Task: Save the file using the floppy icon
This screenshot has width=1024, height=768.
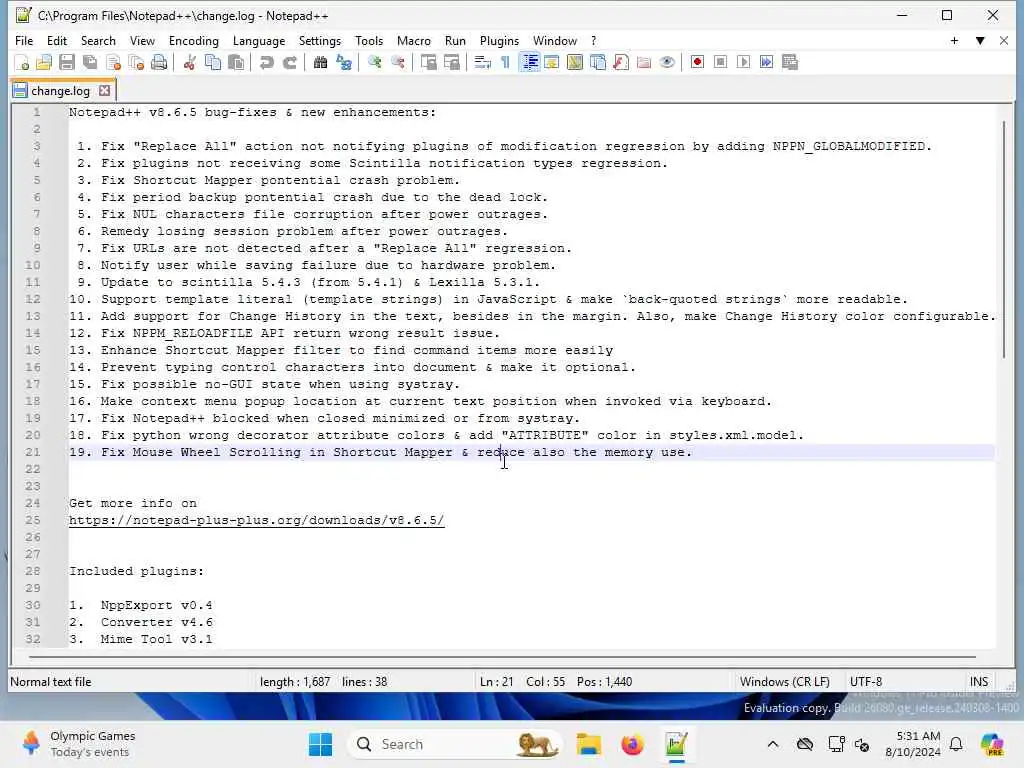Action: coord(67,63)
